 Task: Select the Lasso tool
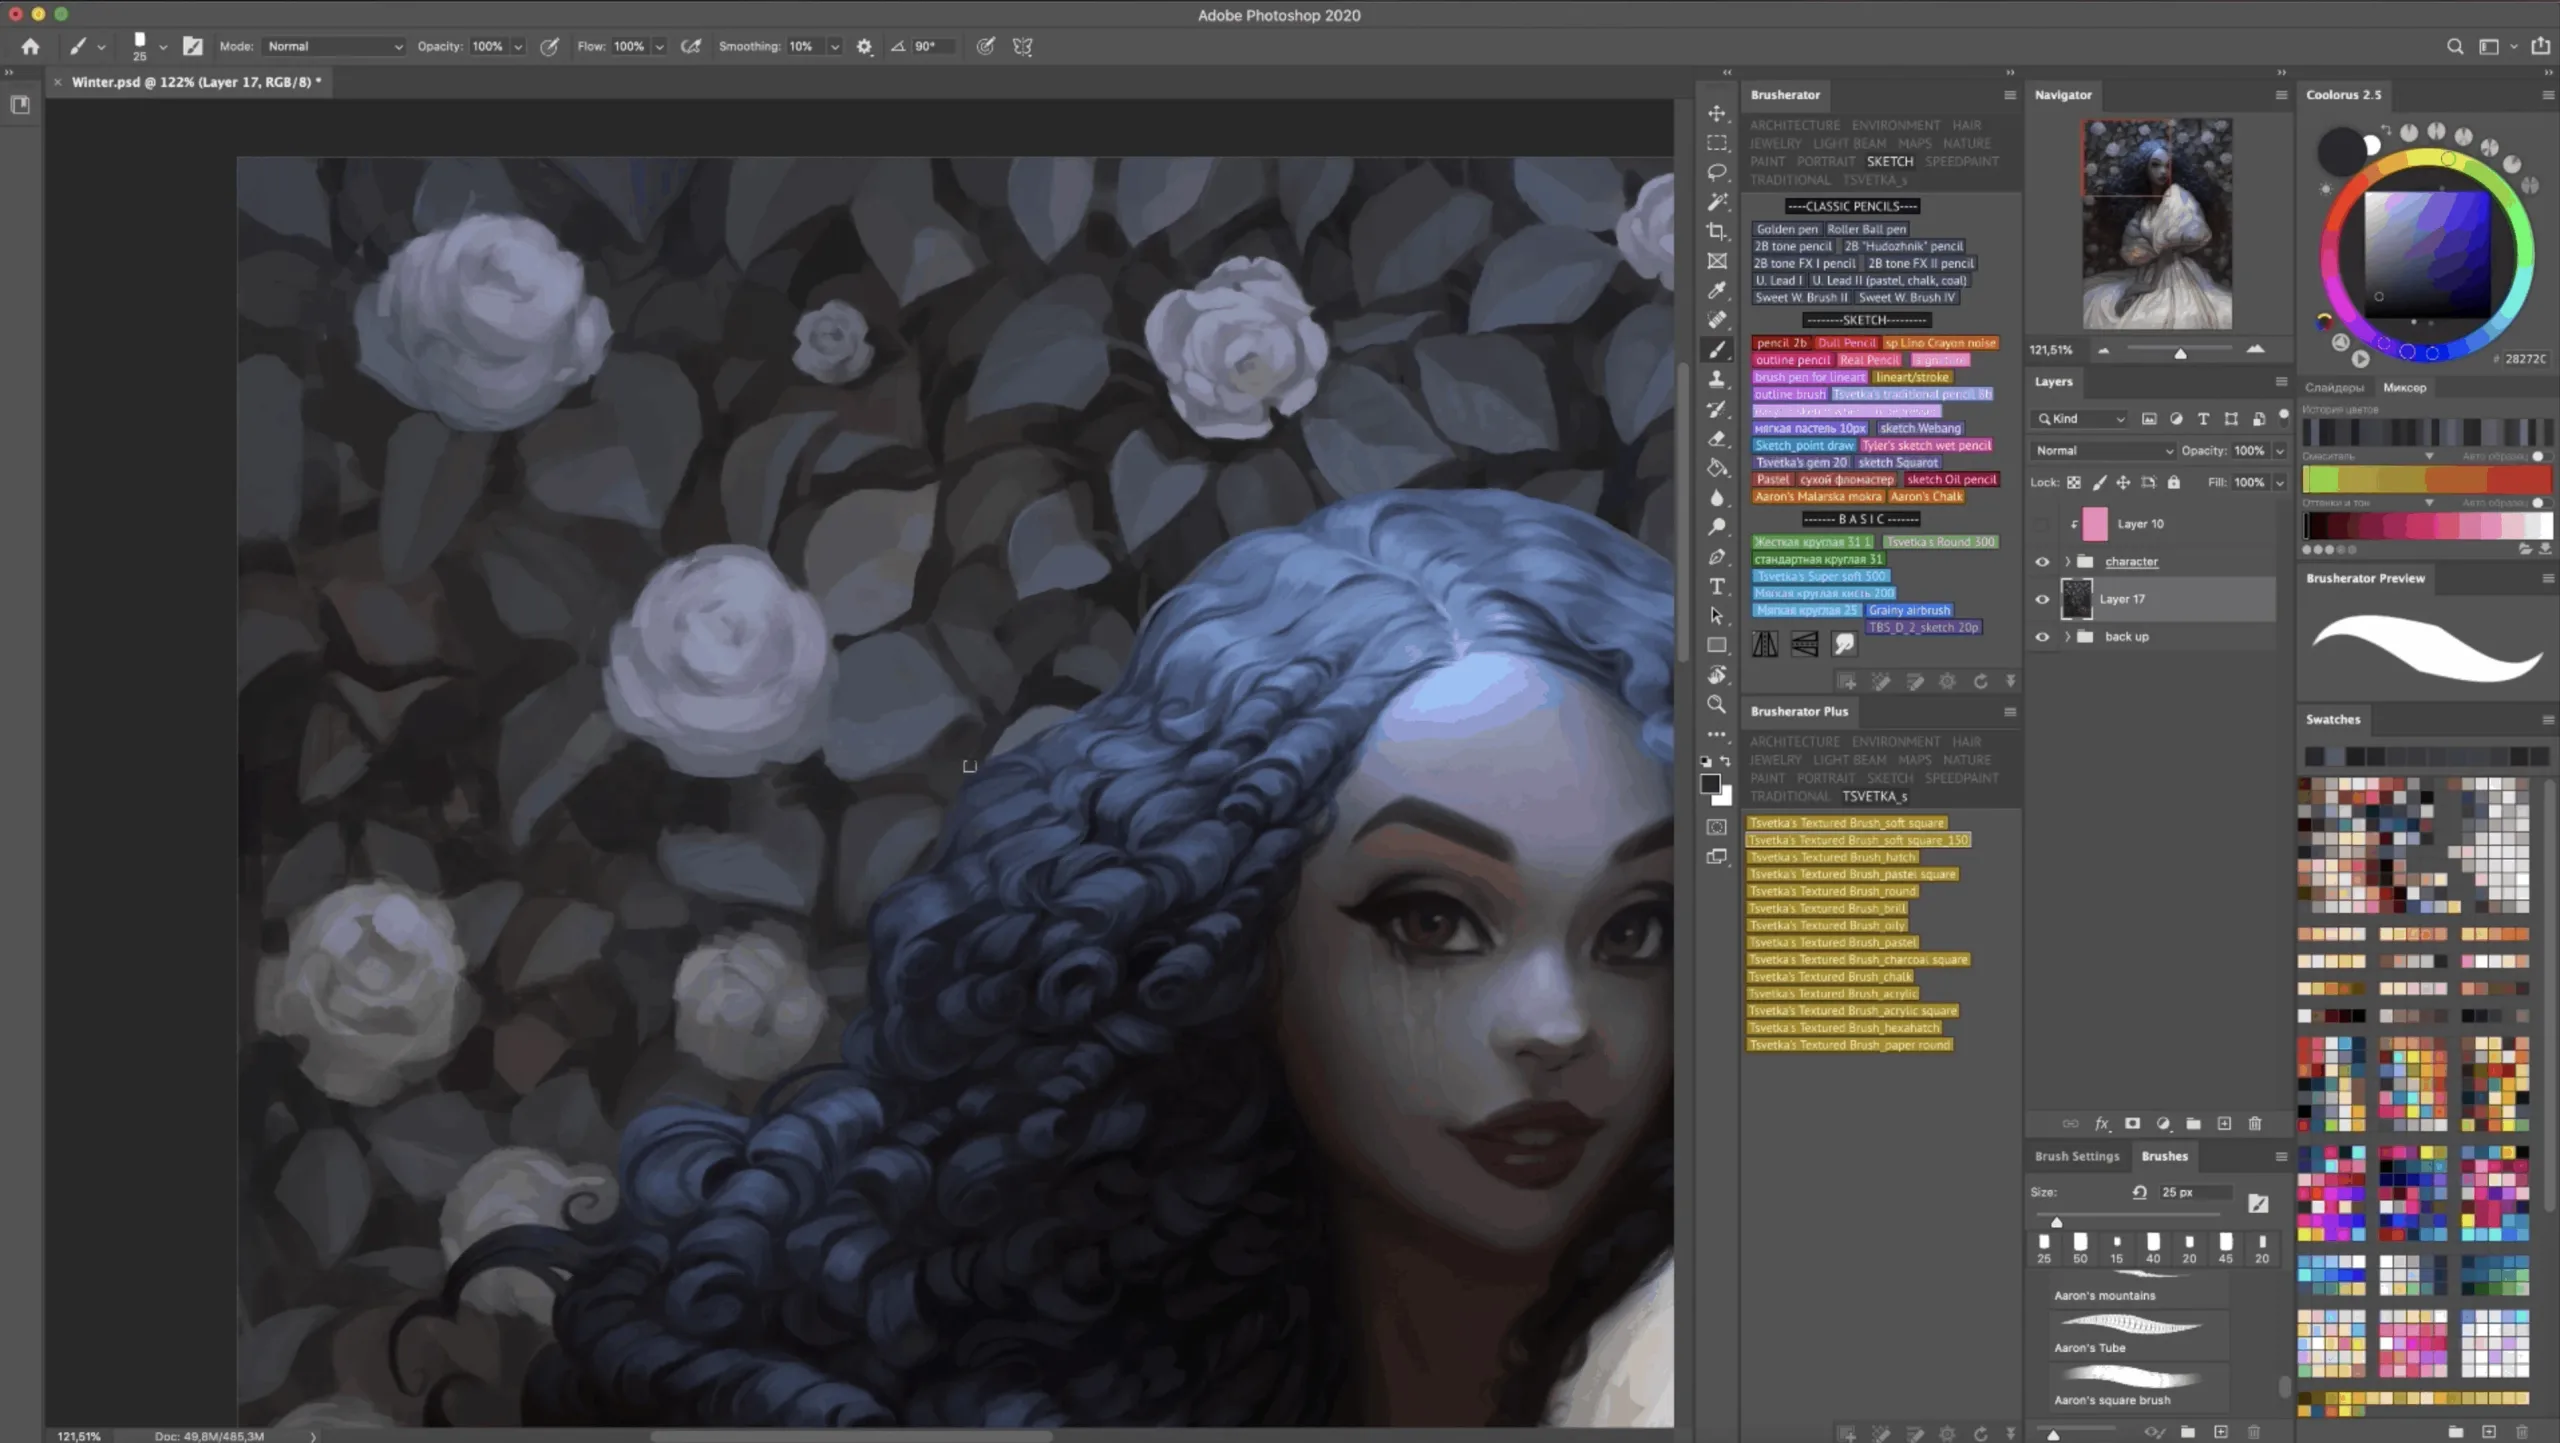(1716, 172)
